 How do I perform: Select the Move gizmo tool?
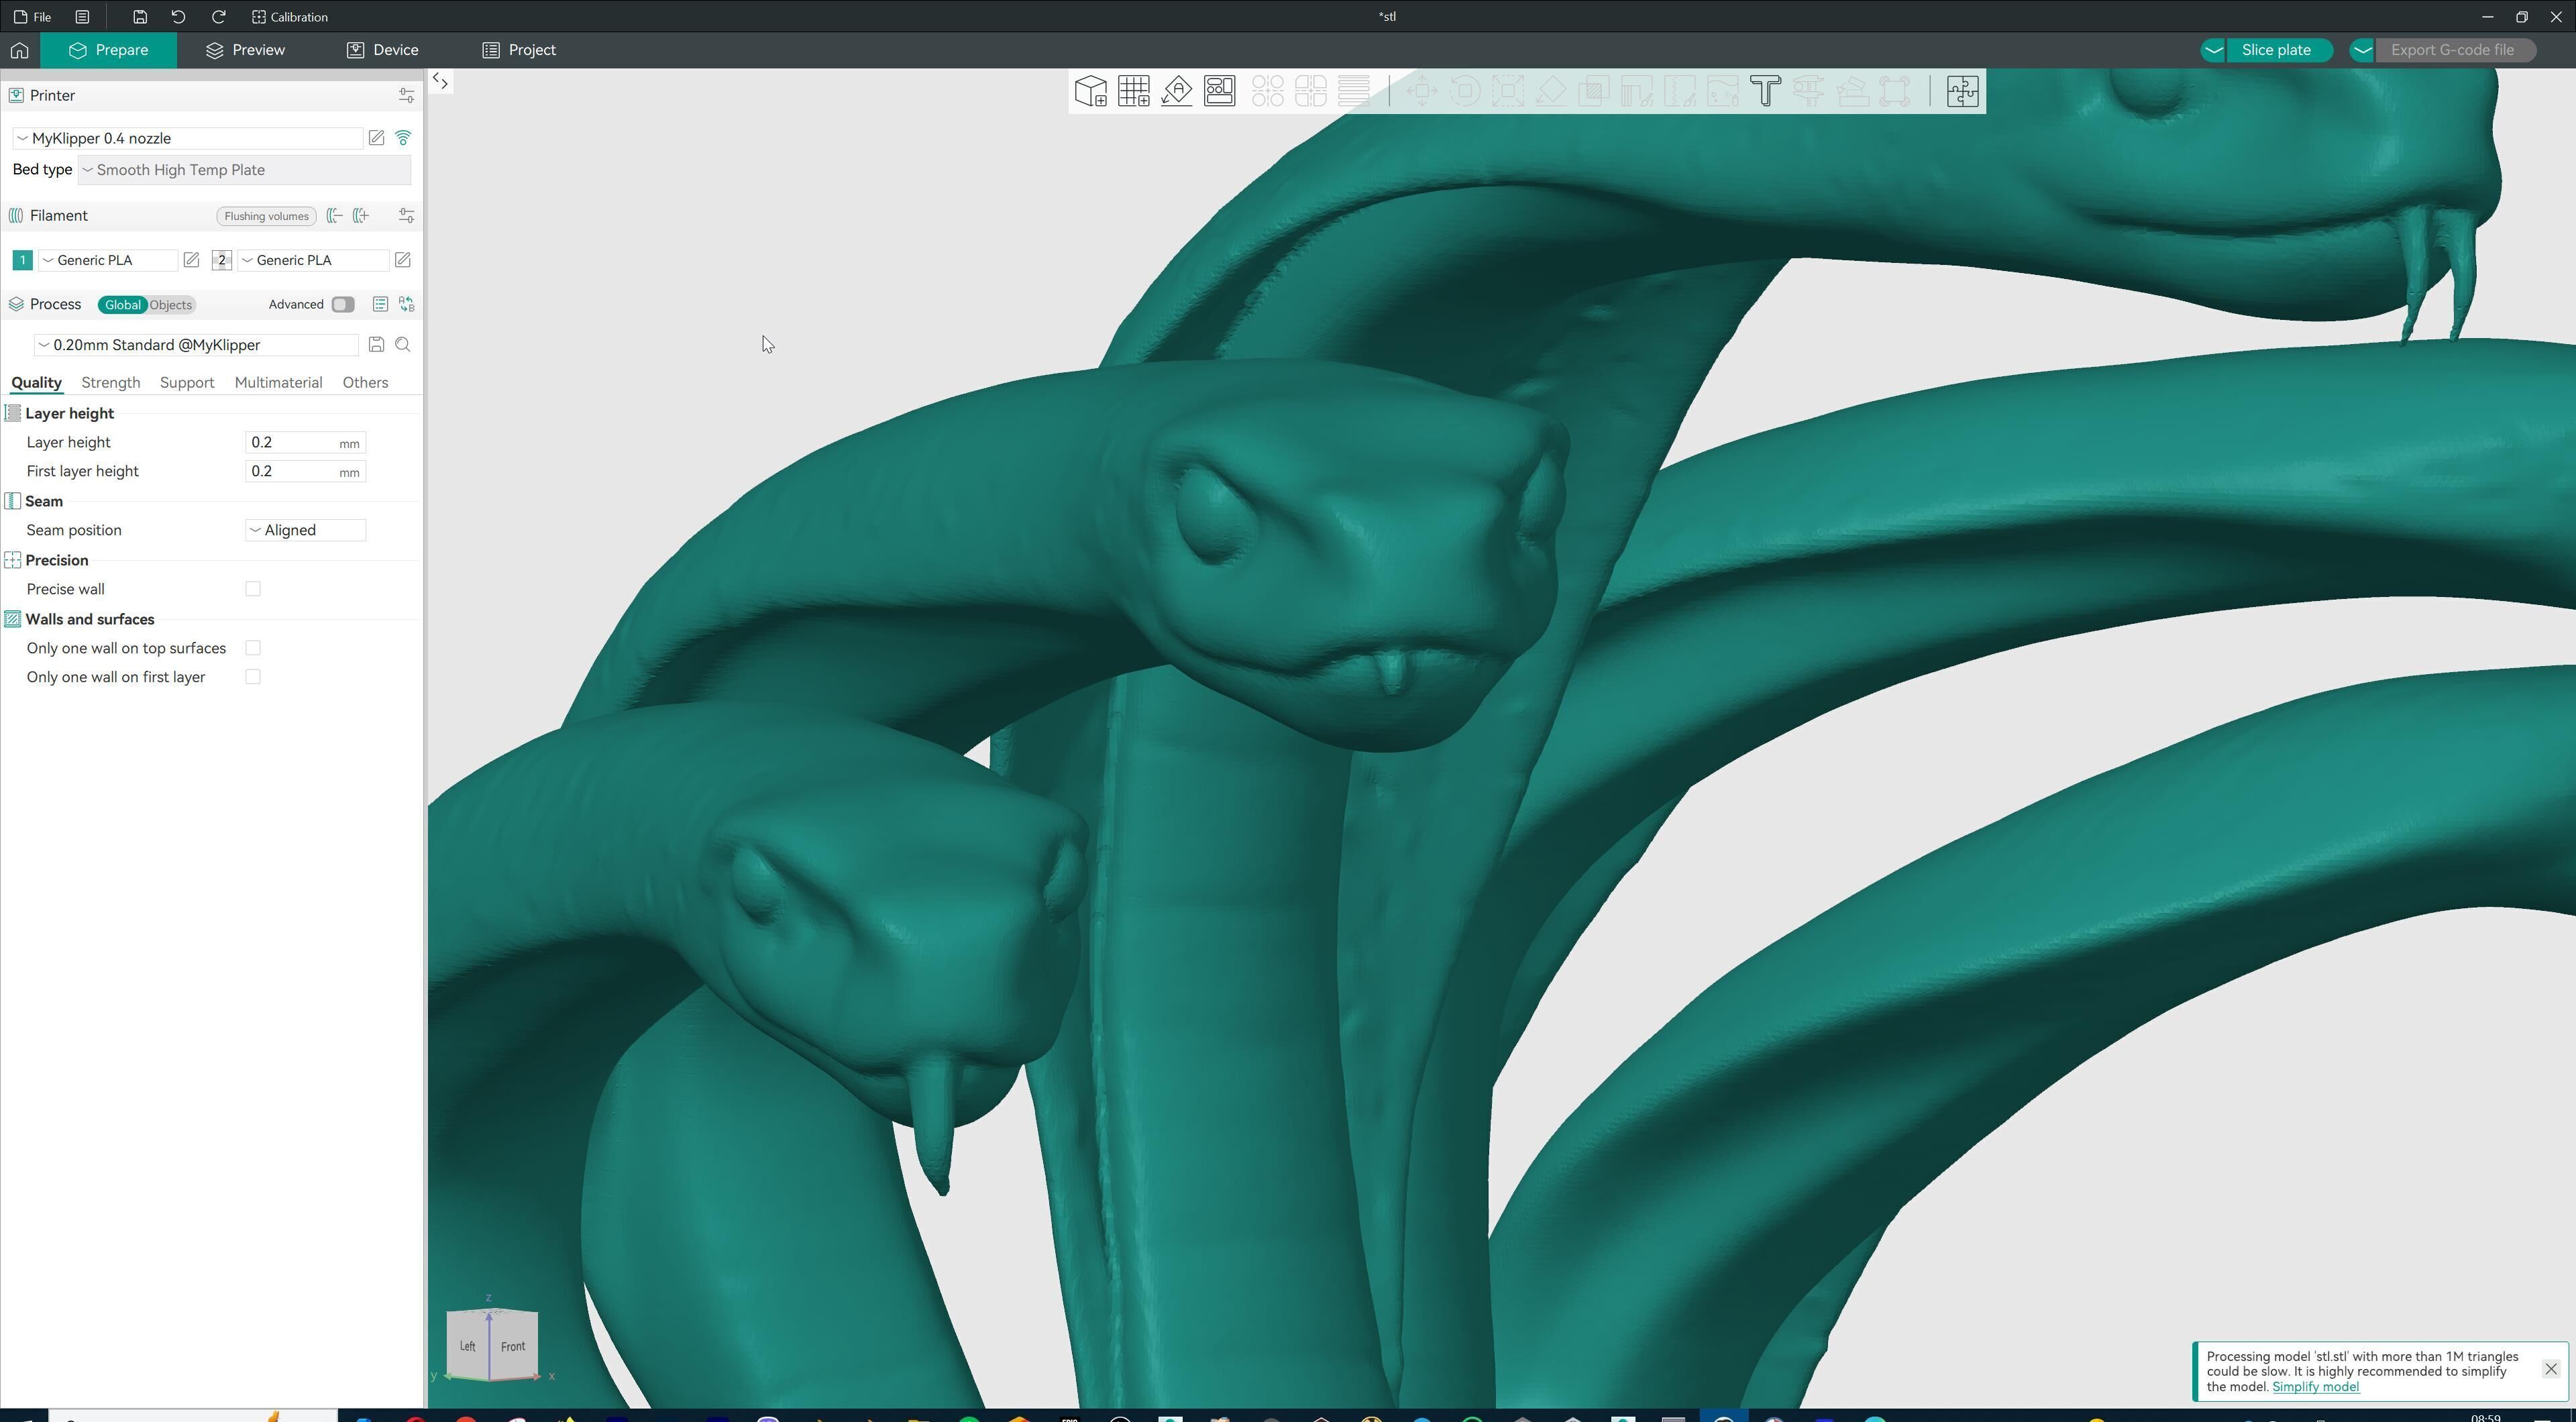coord(1421,91)
